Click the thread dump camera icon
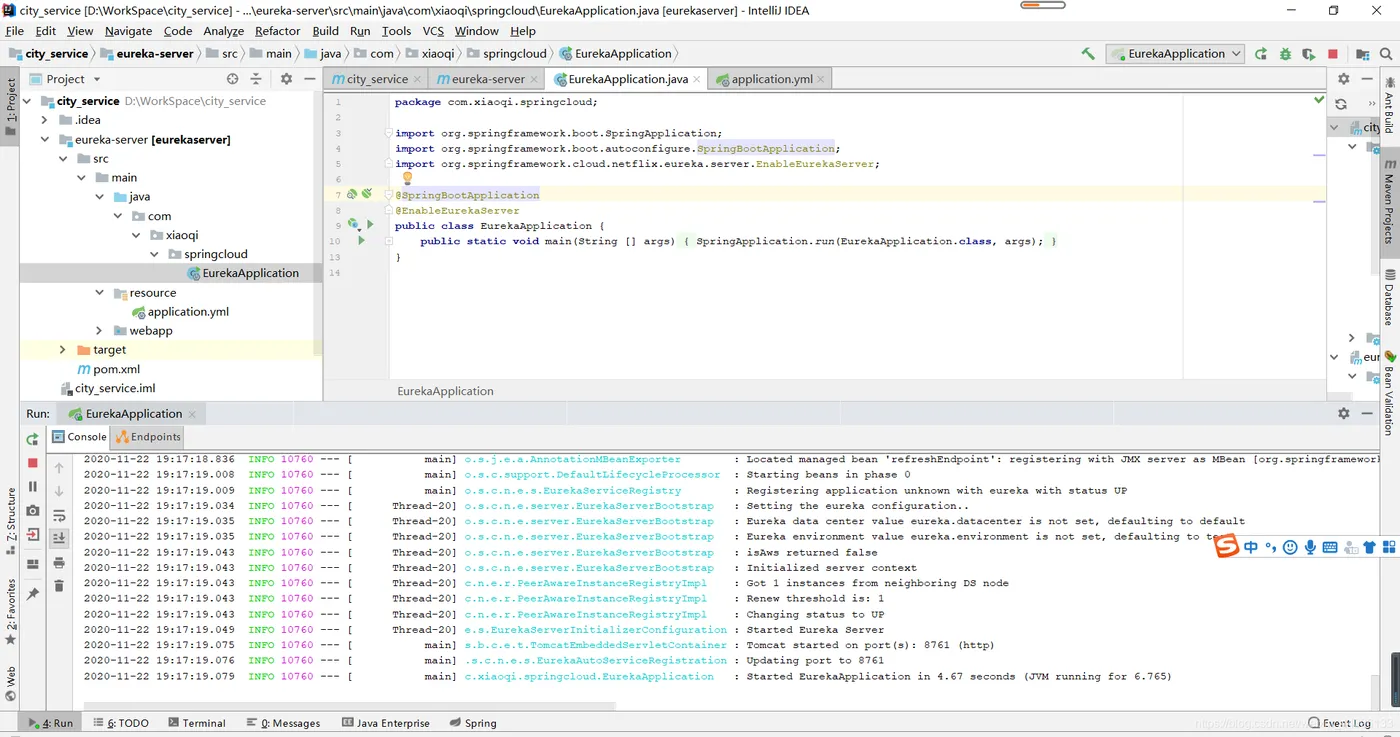The height and width of the screenshot is (737, 1400). pos(33,511)
